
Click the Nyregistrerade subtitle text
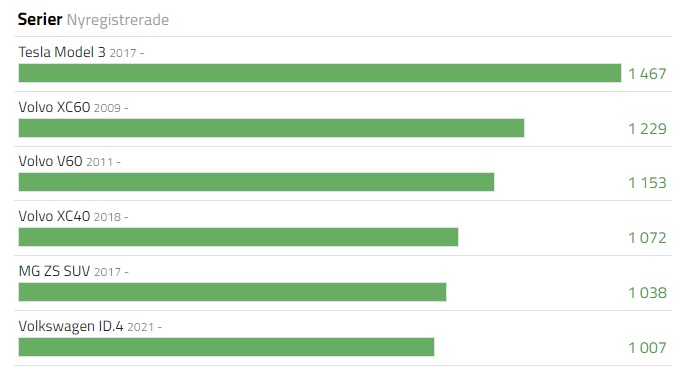point(118,20)
